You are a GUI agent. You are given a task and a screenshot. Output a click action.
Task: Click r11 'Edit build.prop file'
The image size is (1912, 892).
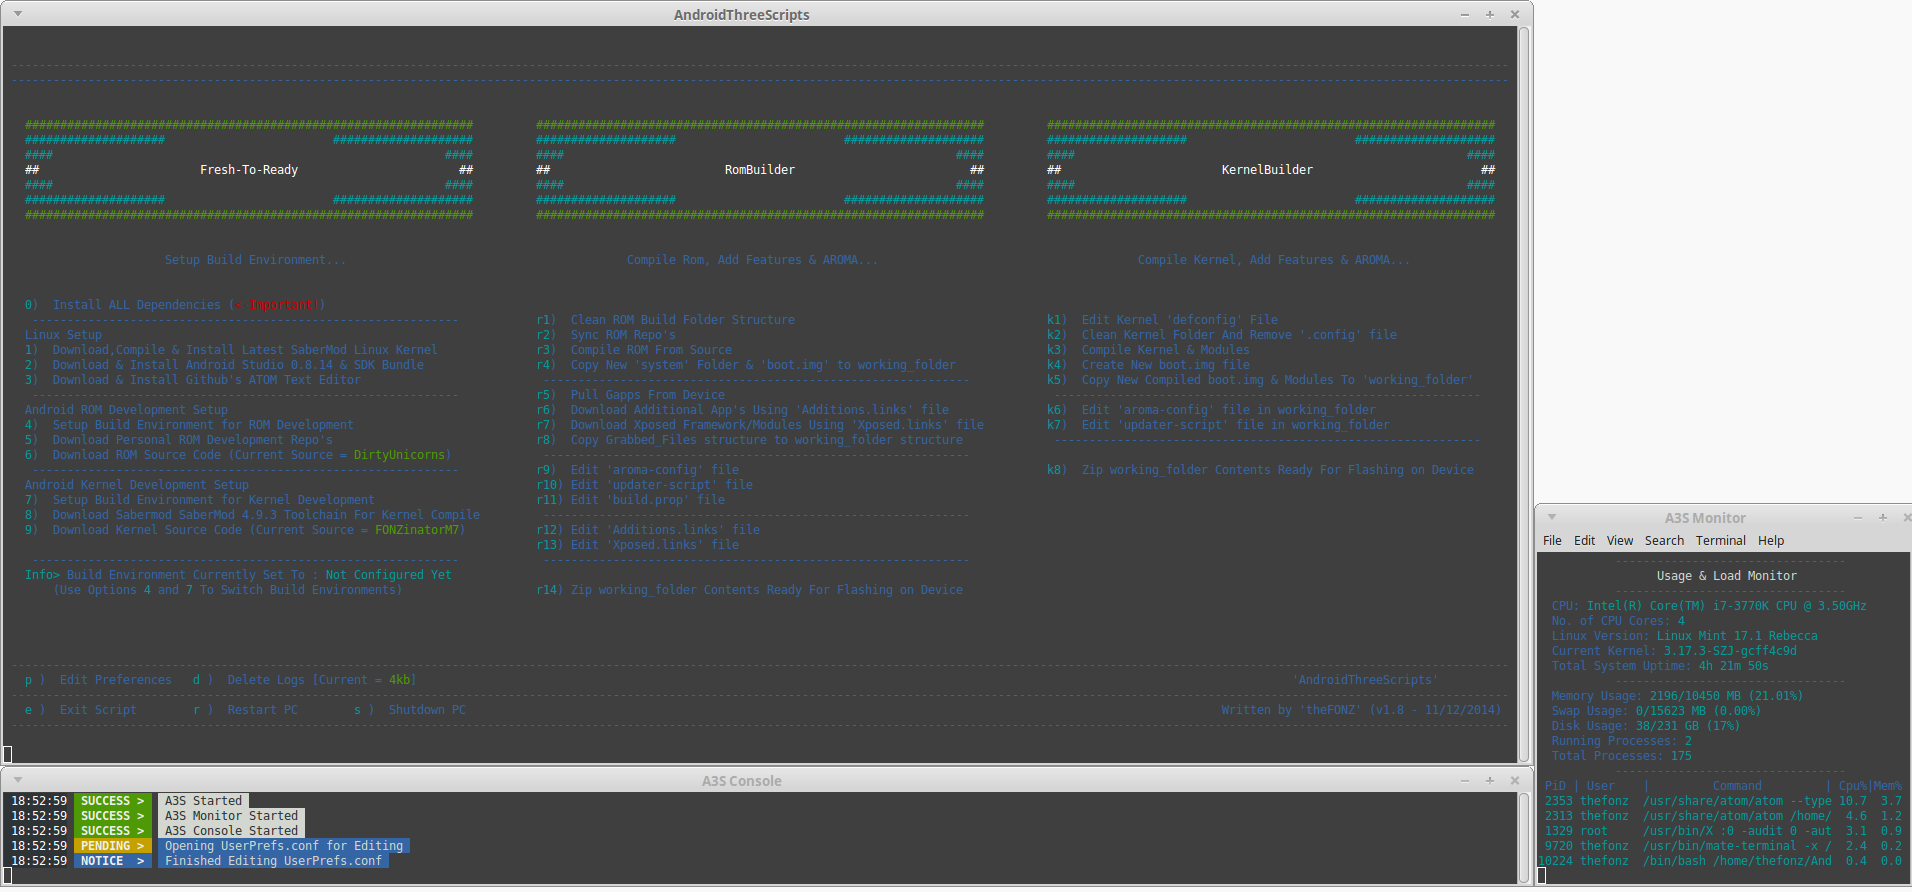coord(631,500)
